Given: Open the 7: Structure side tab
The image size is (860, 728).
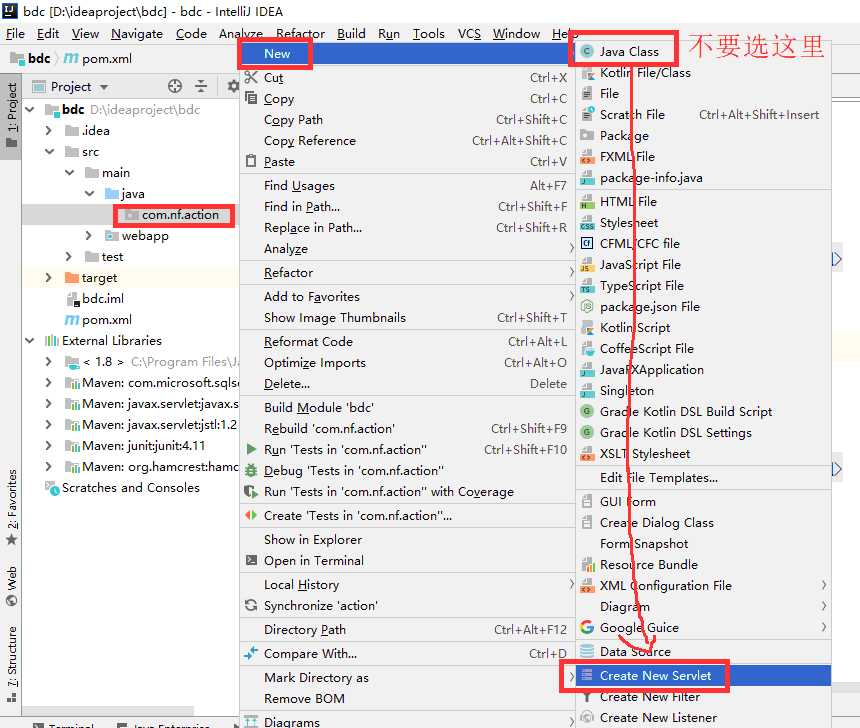Looking at the screenshot, I should click(11, 664).
